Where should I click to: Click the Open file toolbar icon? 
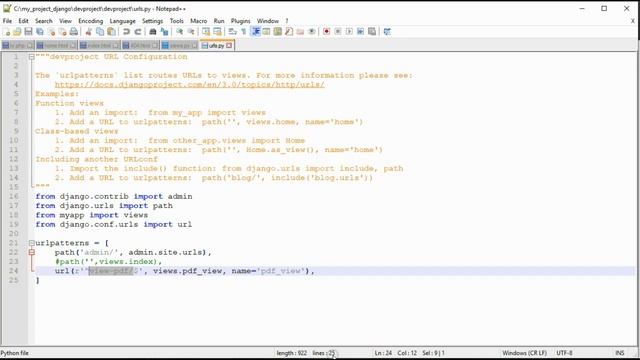17,32
